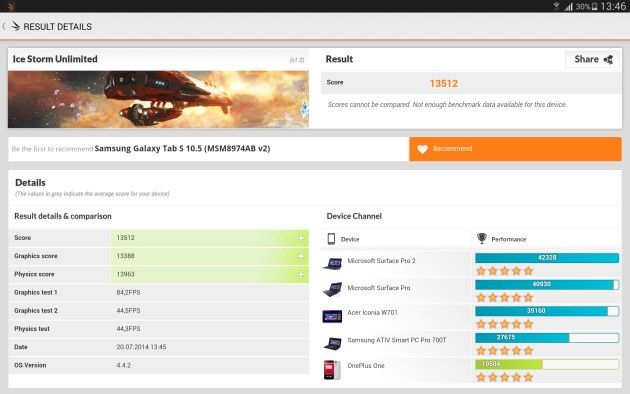Tap the star rating under Acer Iconia W701
Screen dimensions: 630x394
[505, 324]
